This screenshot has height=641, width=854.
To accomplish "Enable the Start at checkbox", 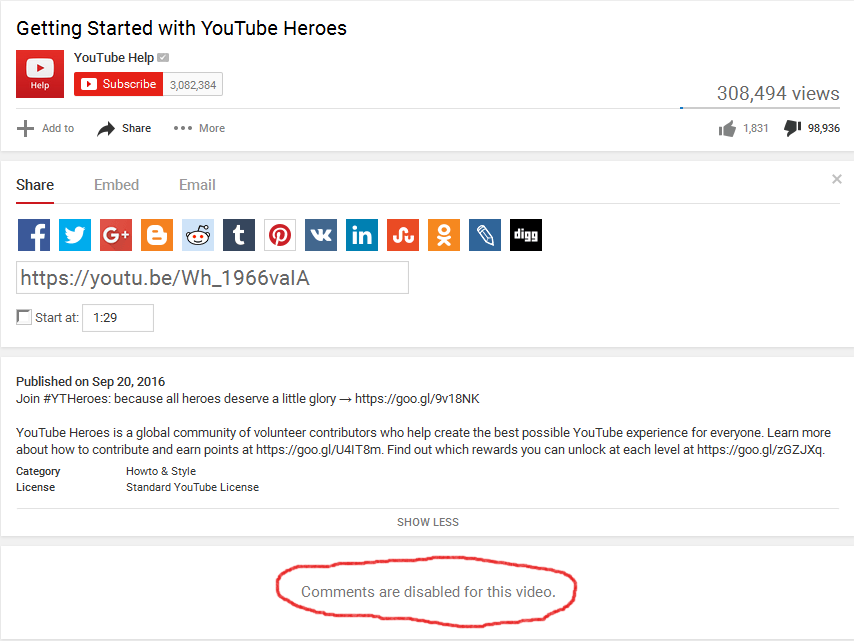I will click(24, 317).
